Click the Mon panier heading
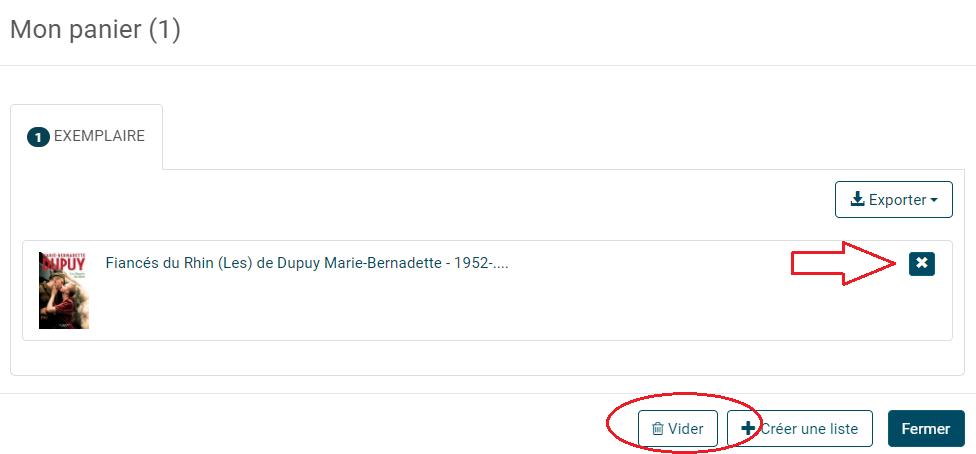The width and height of the screenshot is (976, 454). pos(95,30)
